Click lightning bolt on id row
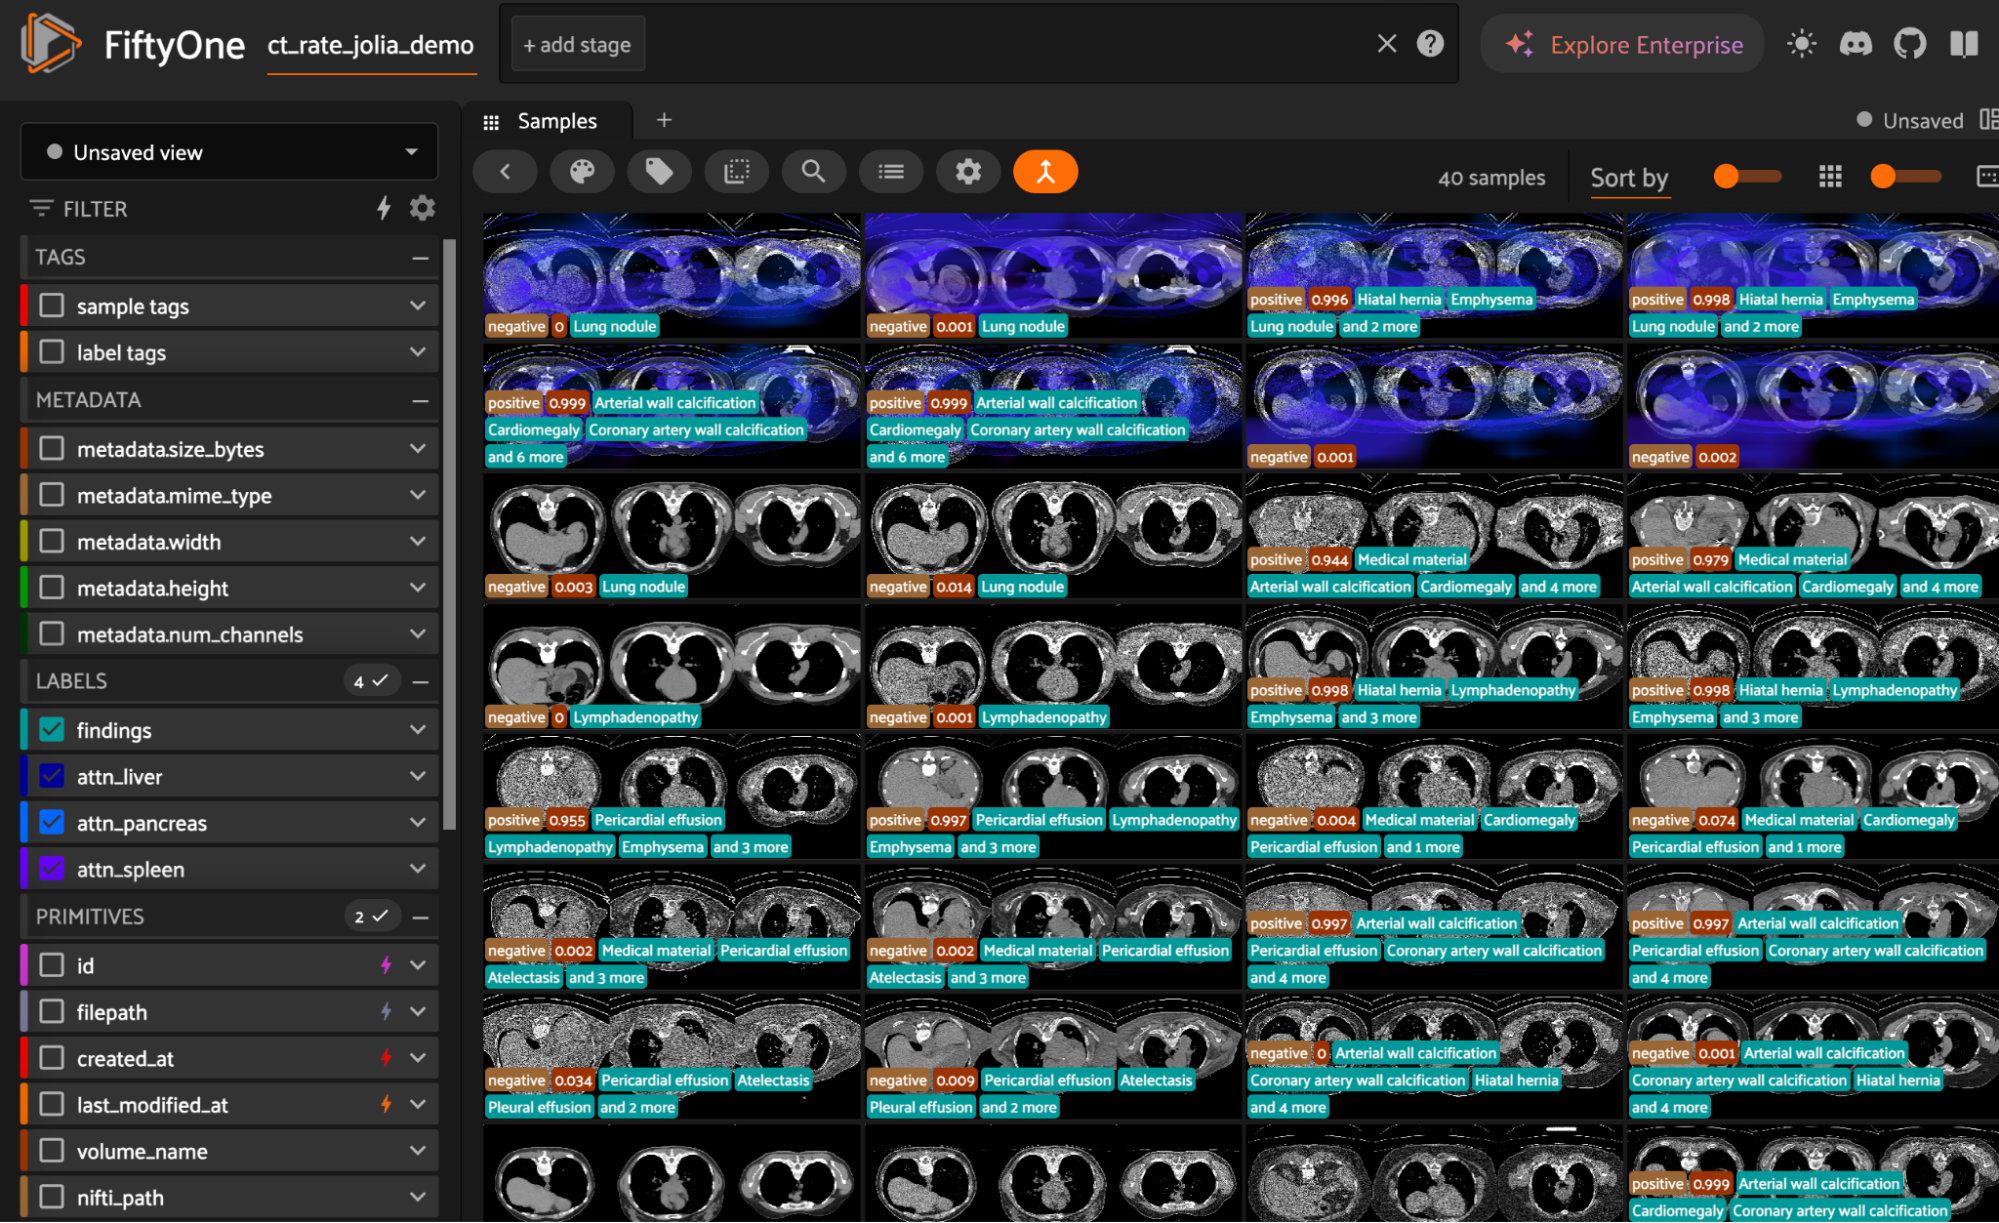Viewport: 1999px width, 1223px height. pos(386,965)
